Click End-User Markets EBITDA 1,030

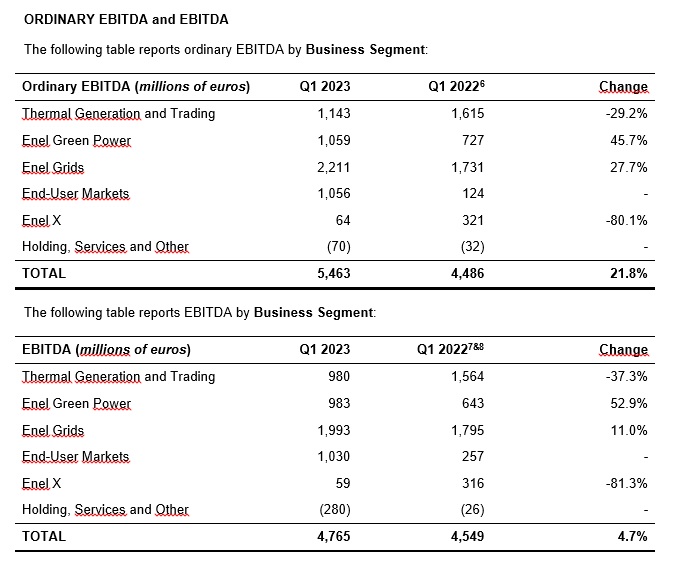coord(334,456)
